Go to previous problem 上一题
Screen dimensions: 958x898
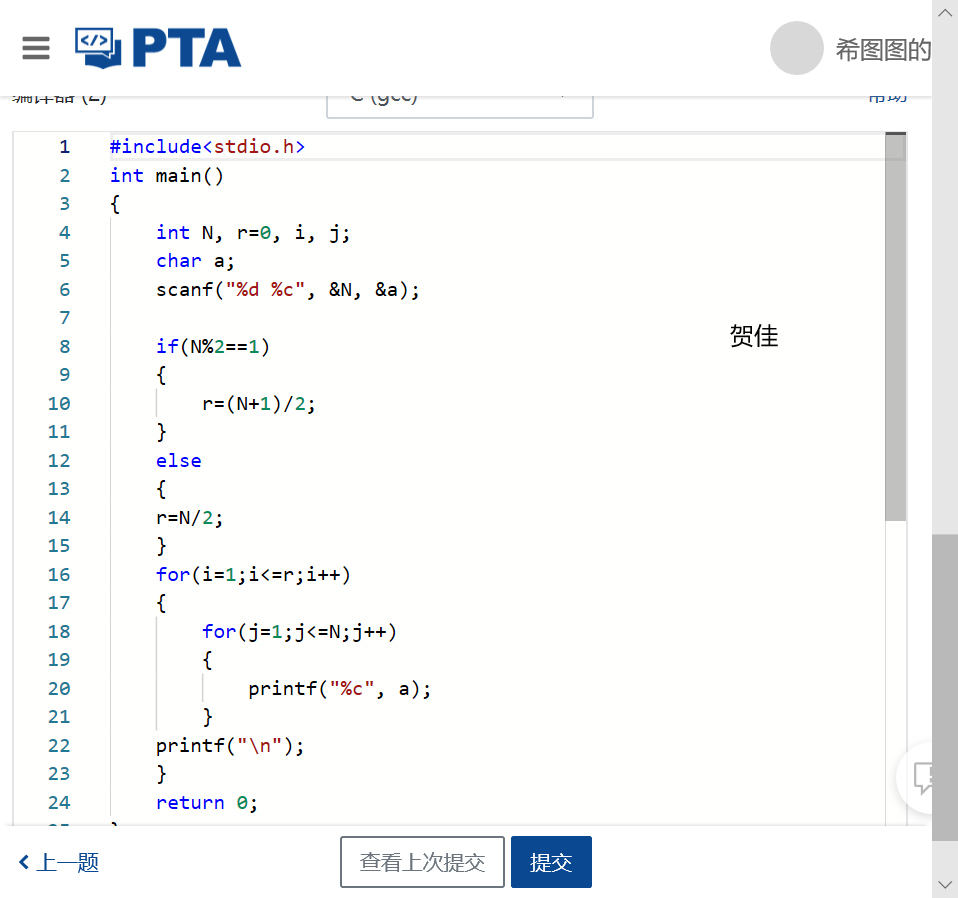[x=67, y=862]
